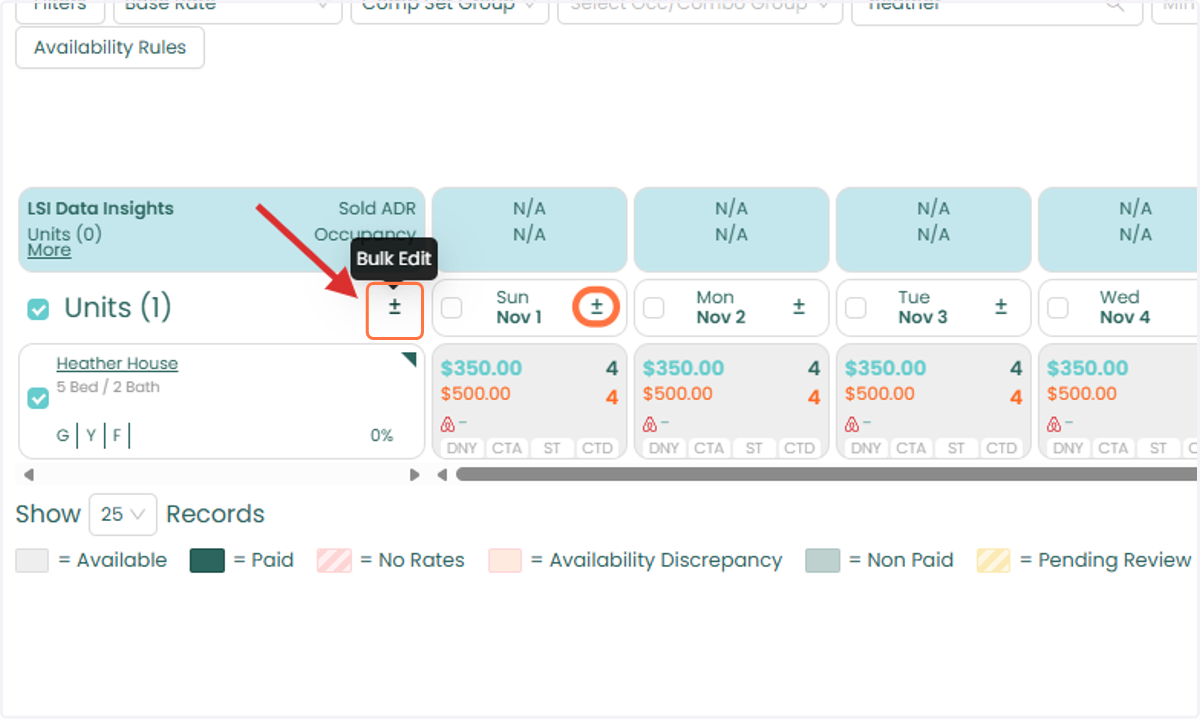Viewport: 1200px width, 719px height.
Task: Check the Mon Nov 2 checkbox
Action: pyautogui.click(x=654, y=308)
